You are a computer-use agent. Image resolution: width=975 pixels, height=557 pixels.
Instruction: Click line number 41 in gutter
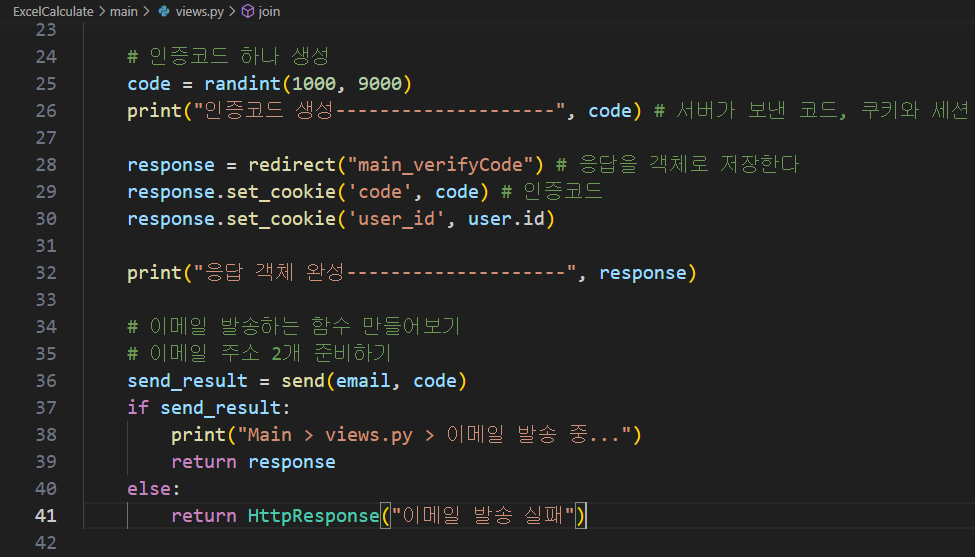pyautogui.click(x=46, y=516)
